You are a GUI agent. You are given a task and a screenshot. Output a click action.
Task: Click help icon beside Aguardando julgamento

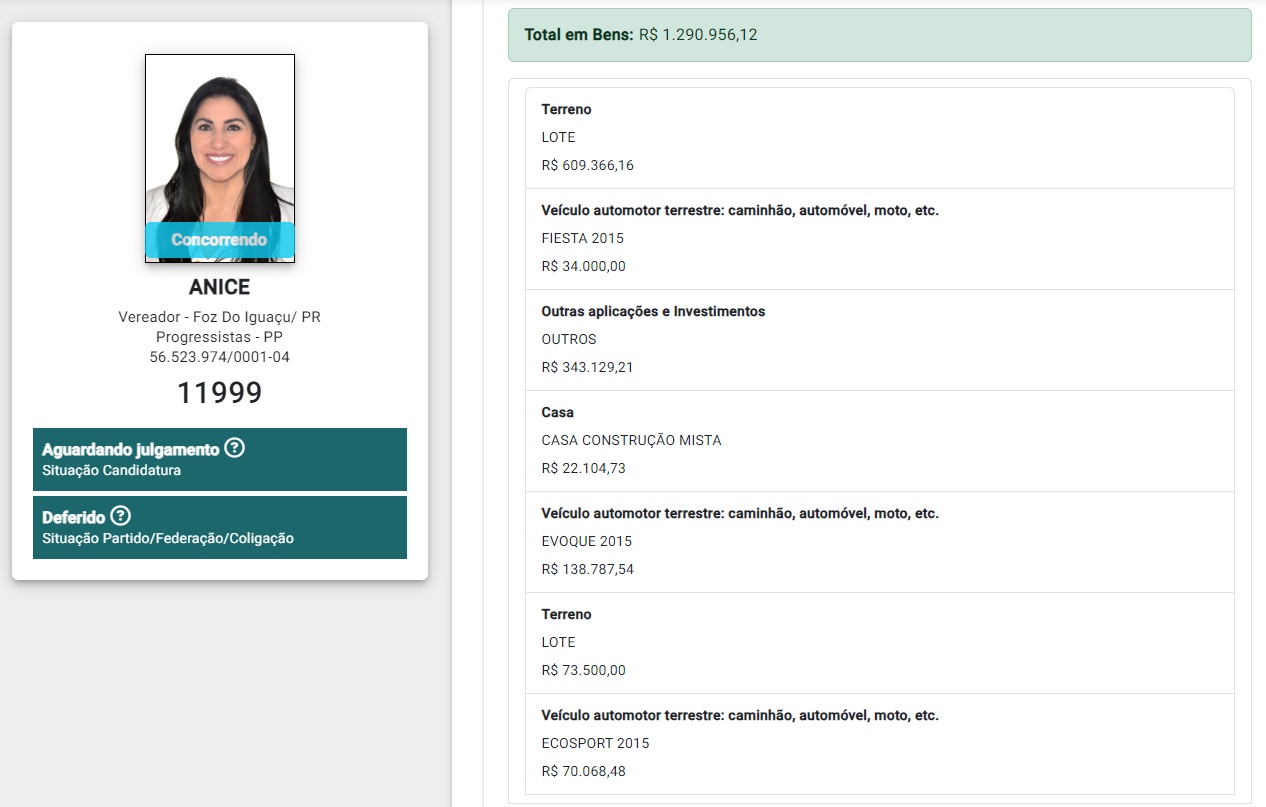click(234, 448)
